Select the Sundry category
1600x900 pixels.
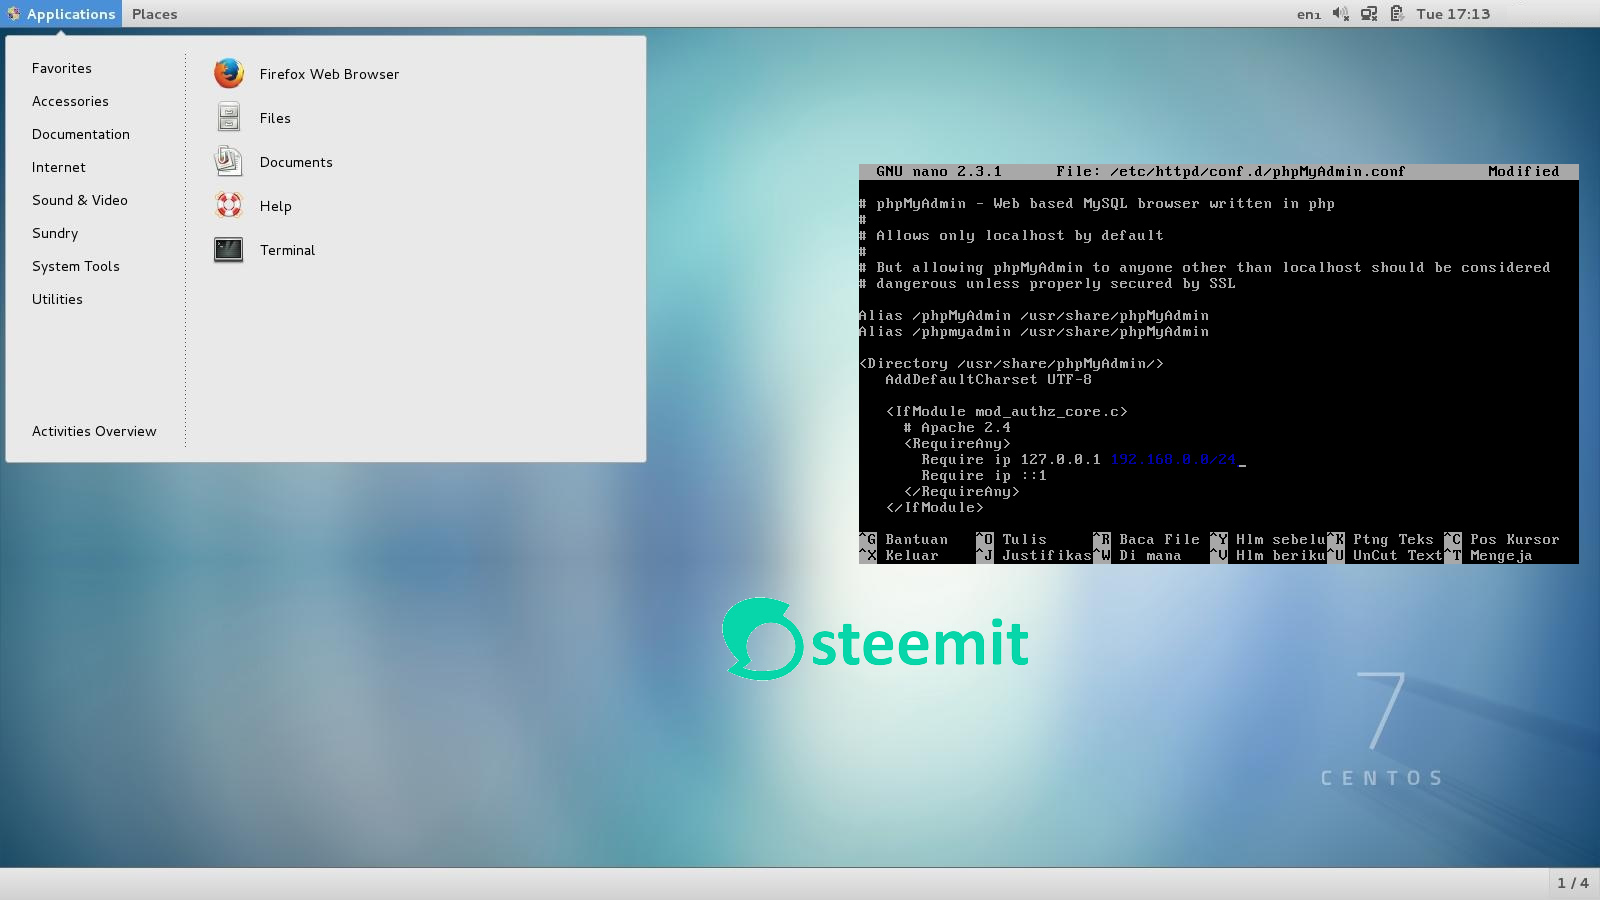click(55, 233)
